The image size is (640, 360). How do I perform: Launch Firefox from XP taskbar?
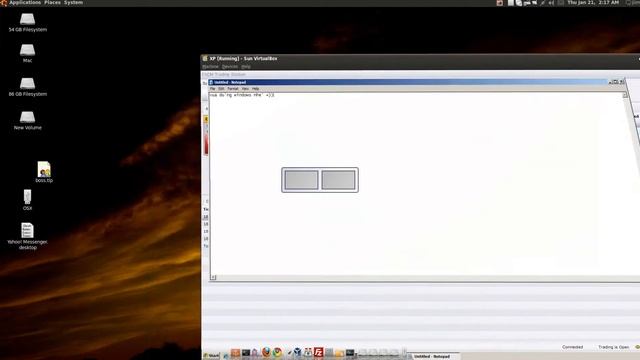point(266,352)
